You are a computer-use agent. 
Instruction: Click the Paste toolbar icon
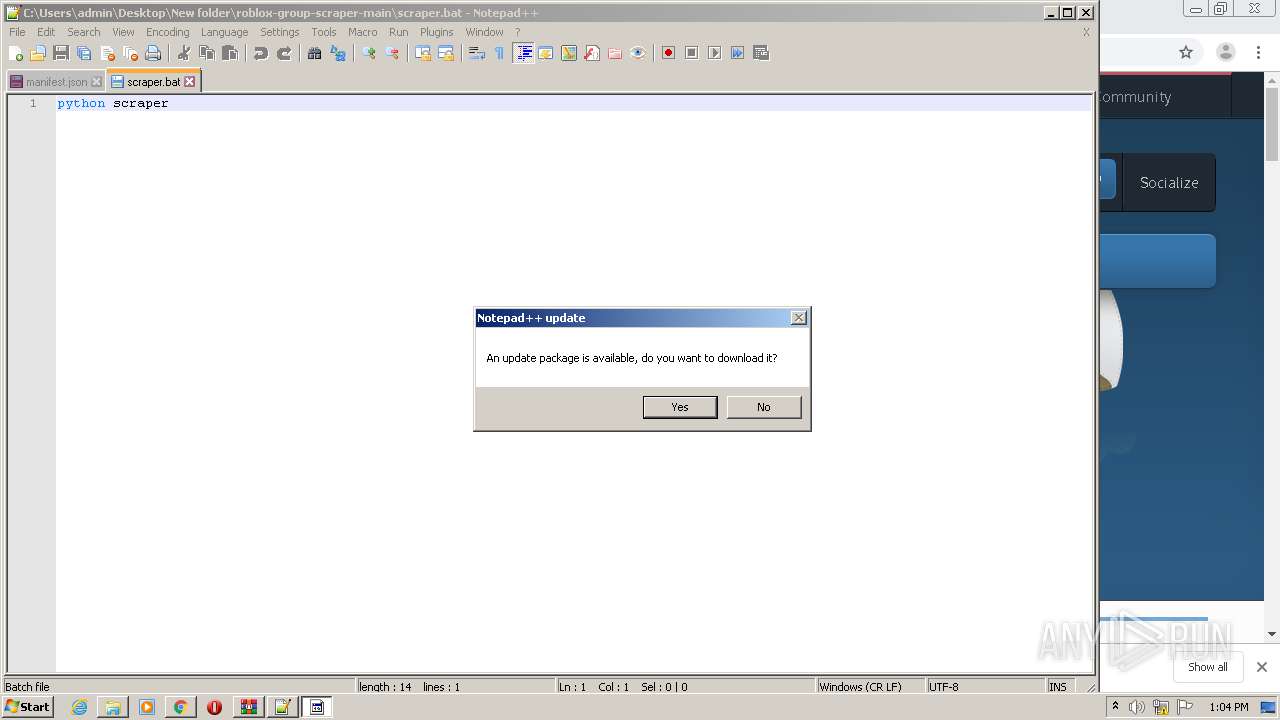(230, 53)
